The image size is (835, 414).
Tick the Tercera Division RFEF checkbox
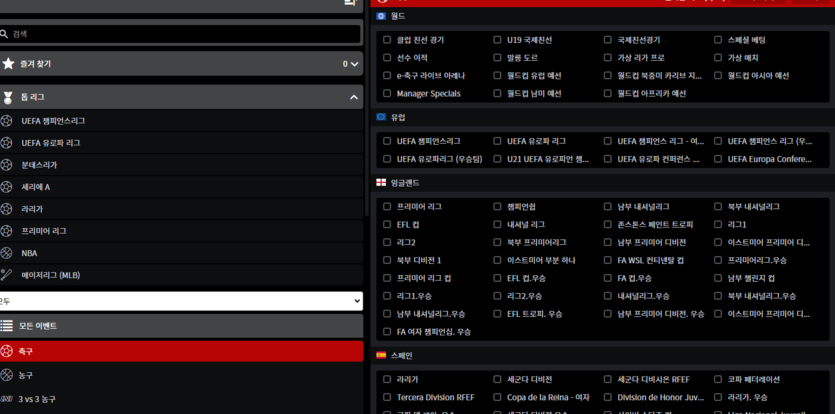coord(387,397)
